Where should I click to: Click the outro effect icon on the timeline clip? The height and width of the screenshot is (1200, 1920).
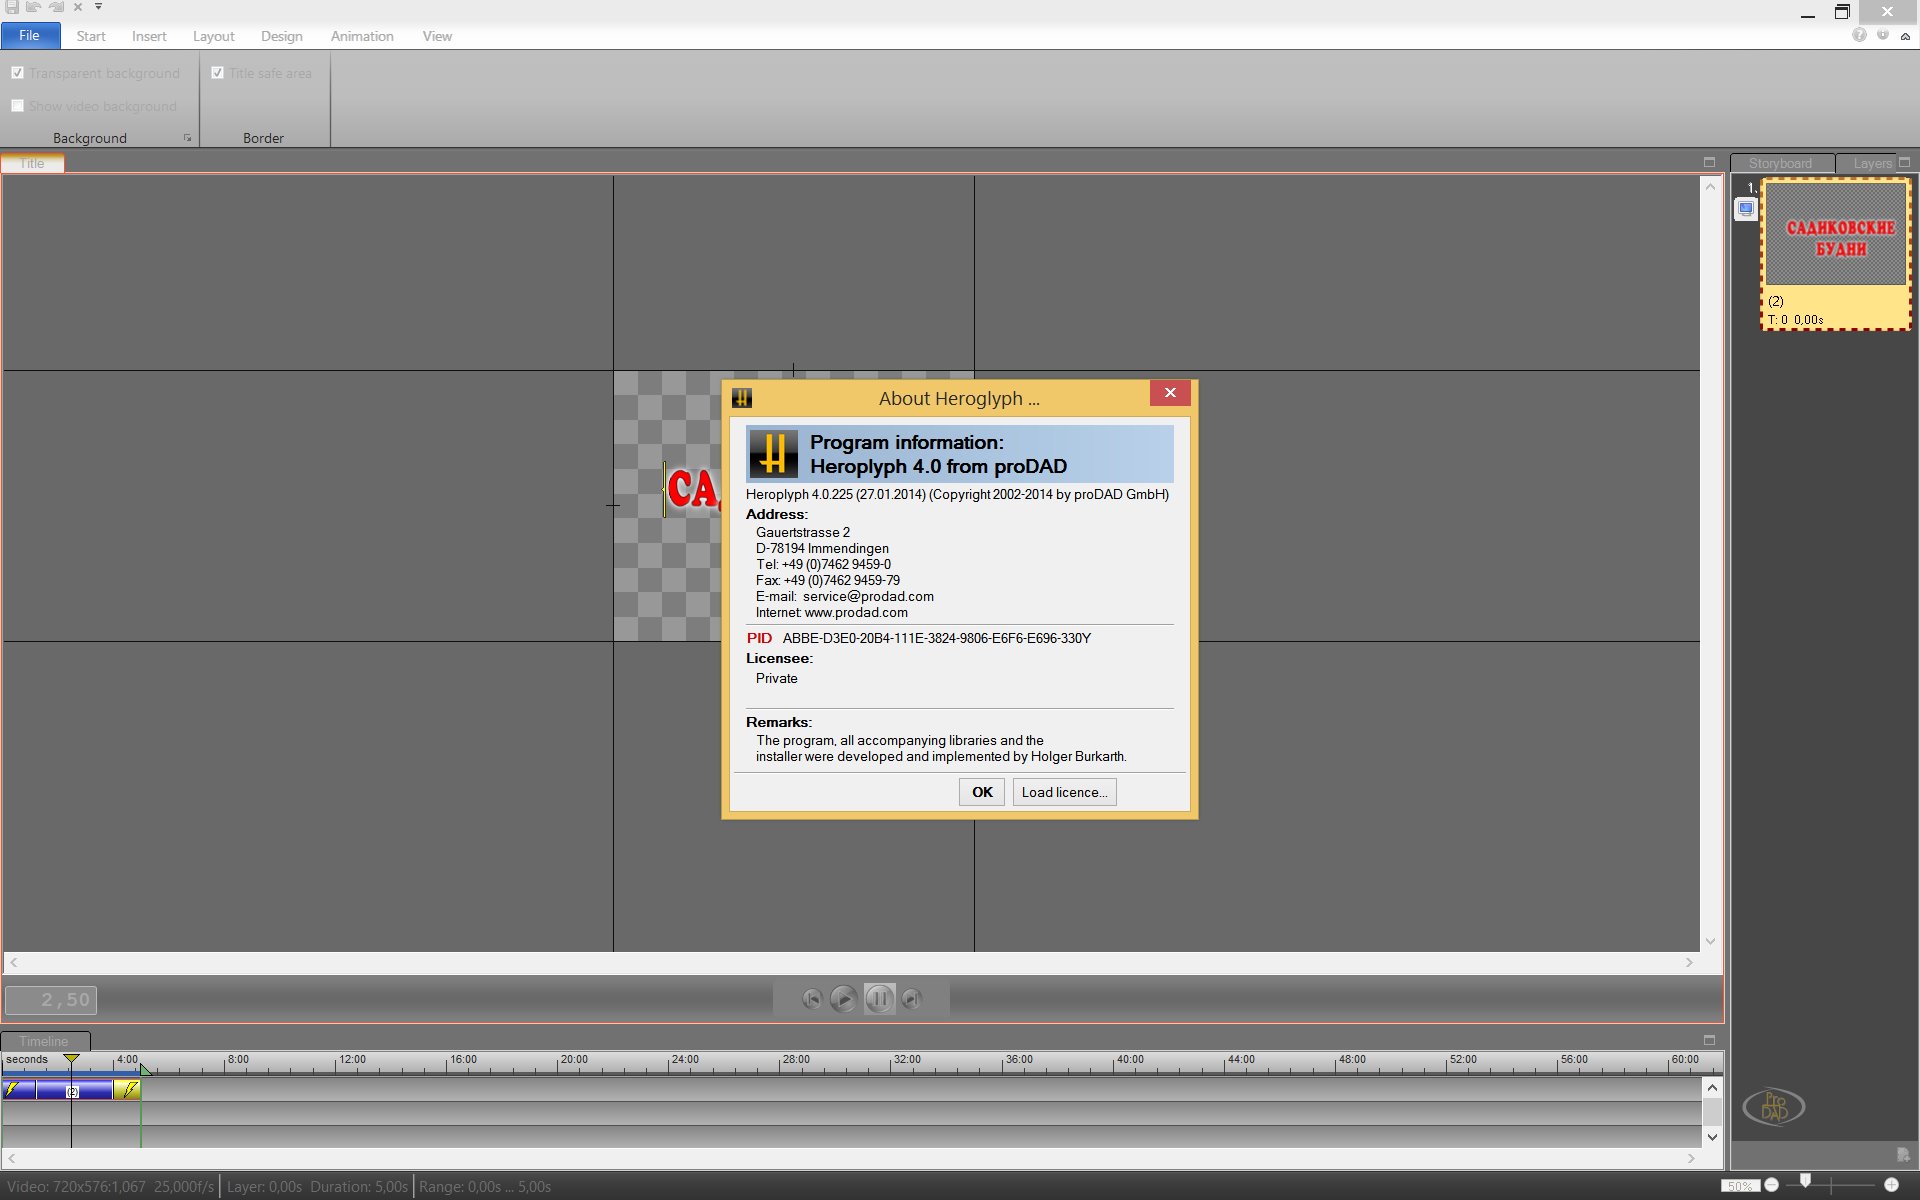[x=129, y=1089]
